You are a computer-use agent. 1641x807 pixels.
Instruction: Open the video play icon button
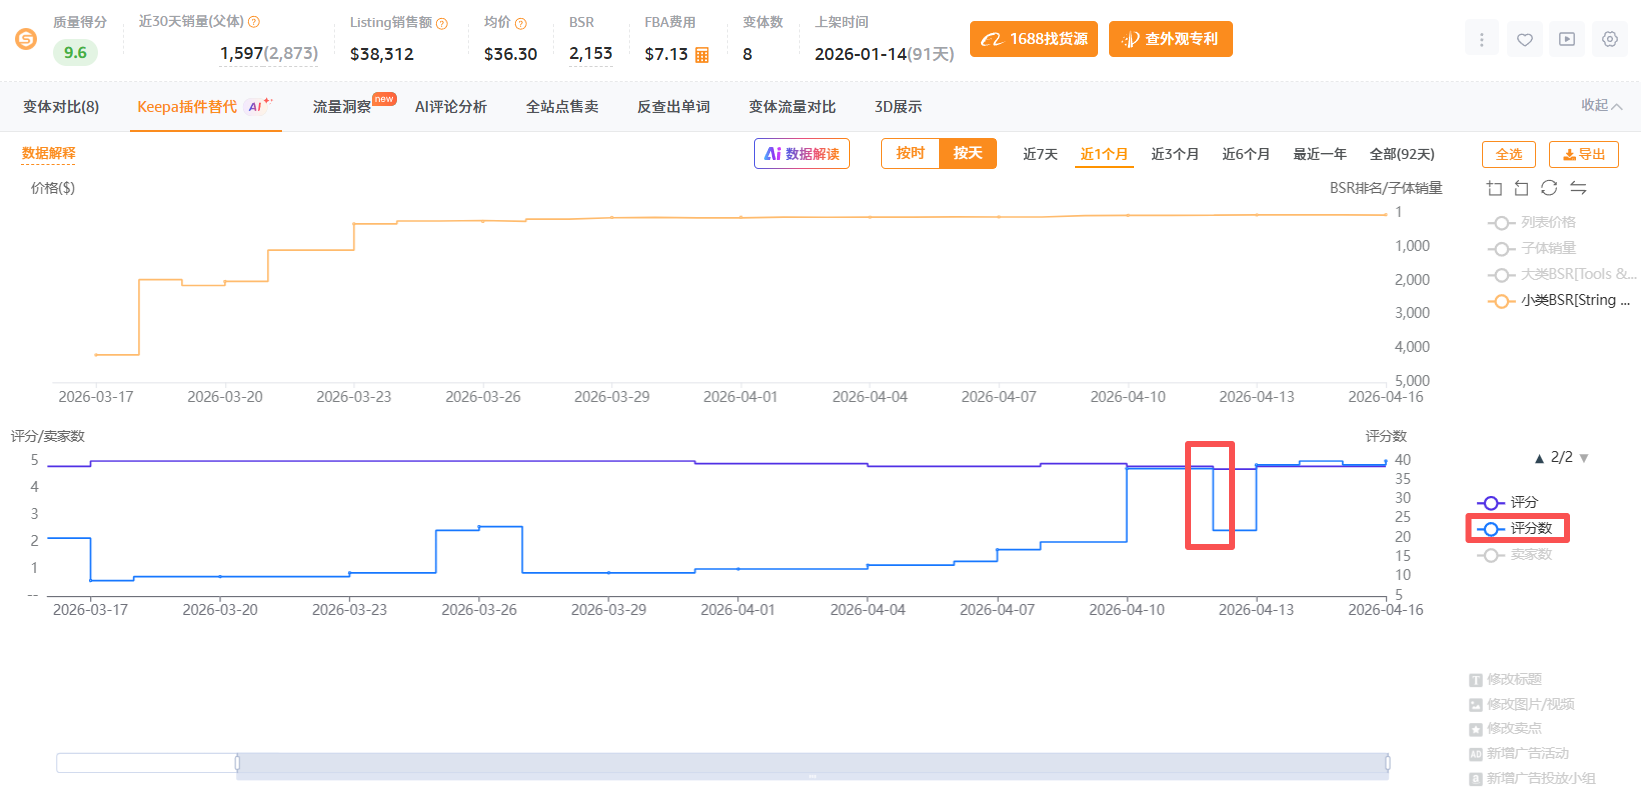[x=1567, y=39]
